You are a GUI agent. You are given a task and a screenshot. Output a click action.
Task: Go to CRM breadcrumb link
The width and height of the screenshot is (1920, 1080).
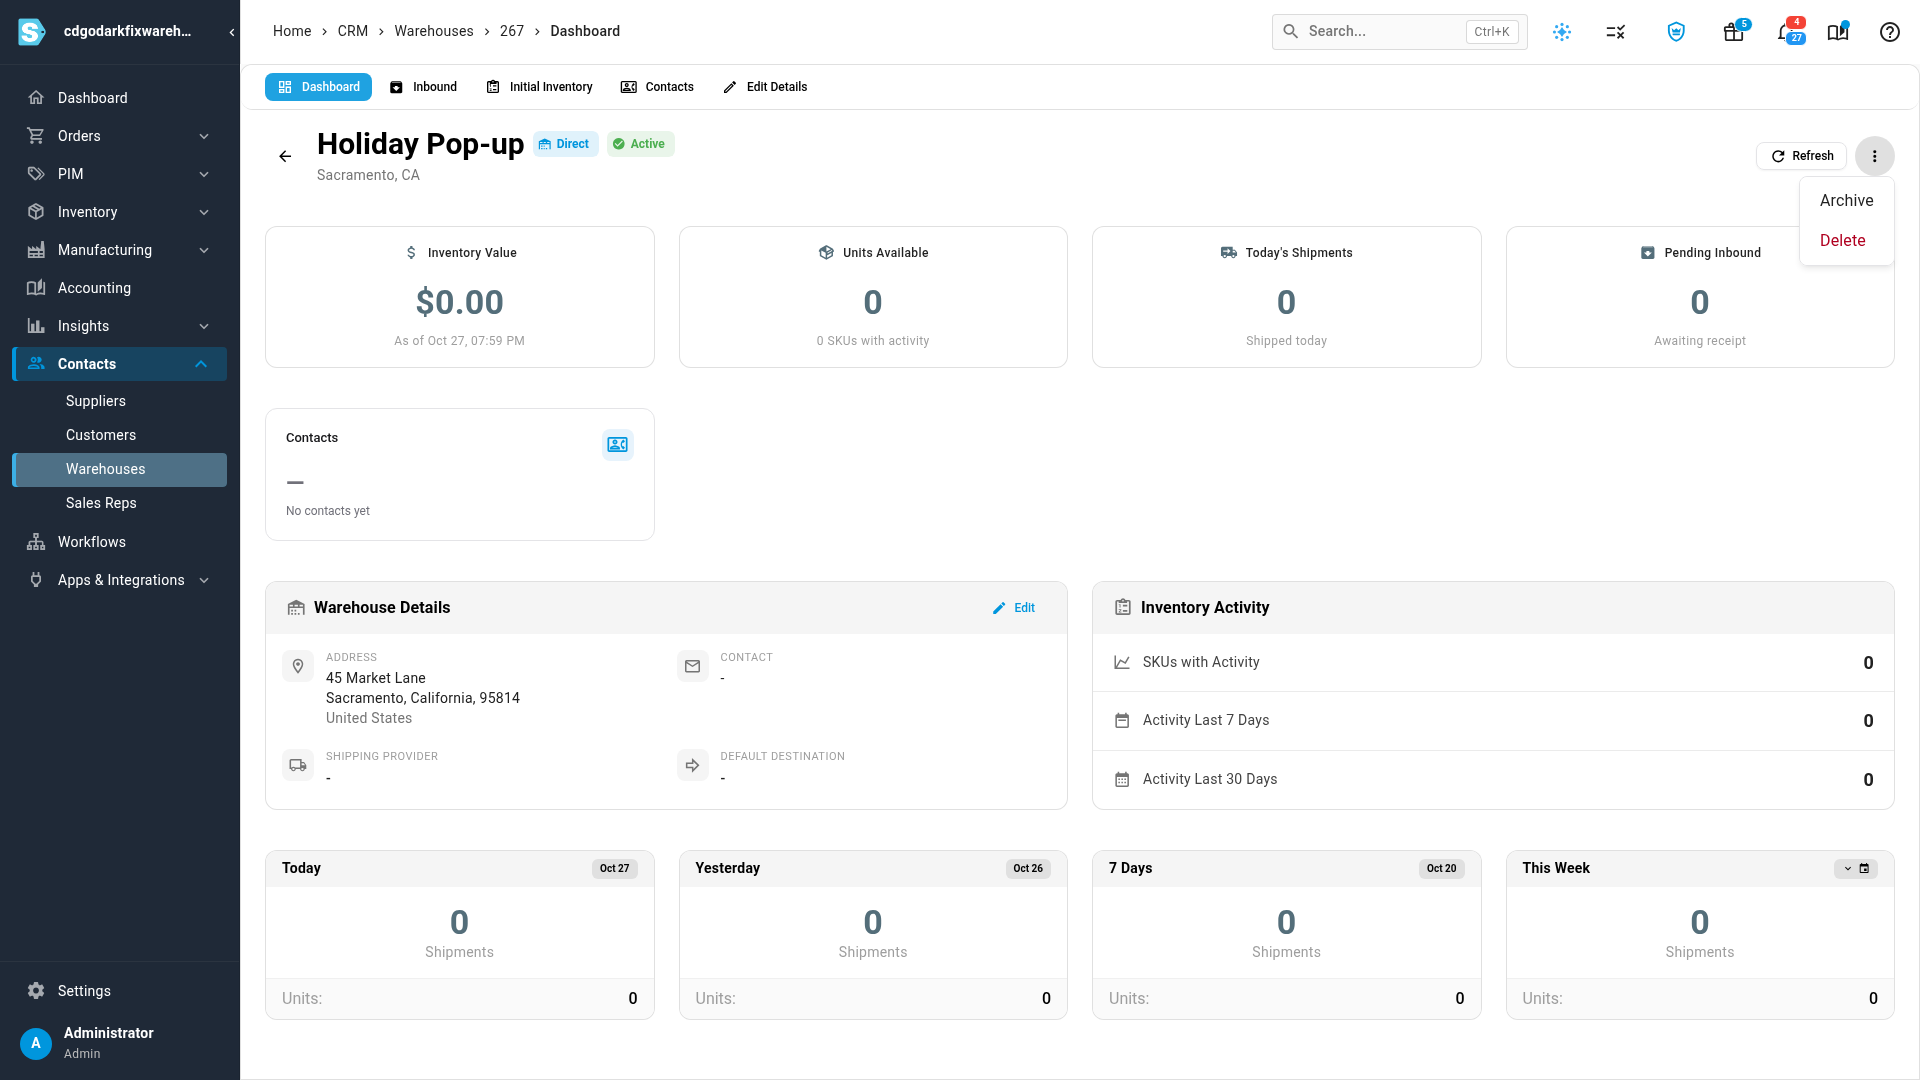[353, 32]
